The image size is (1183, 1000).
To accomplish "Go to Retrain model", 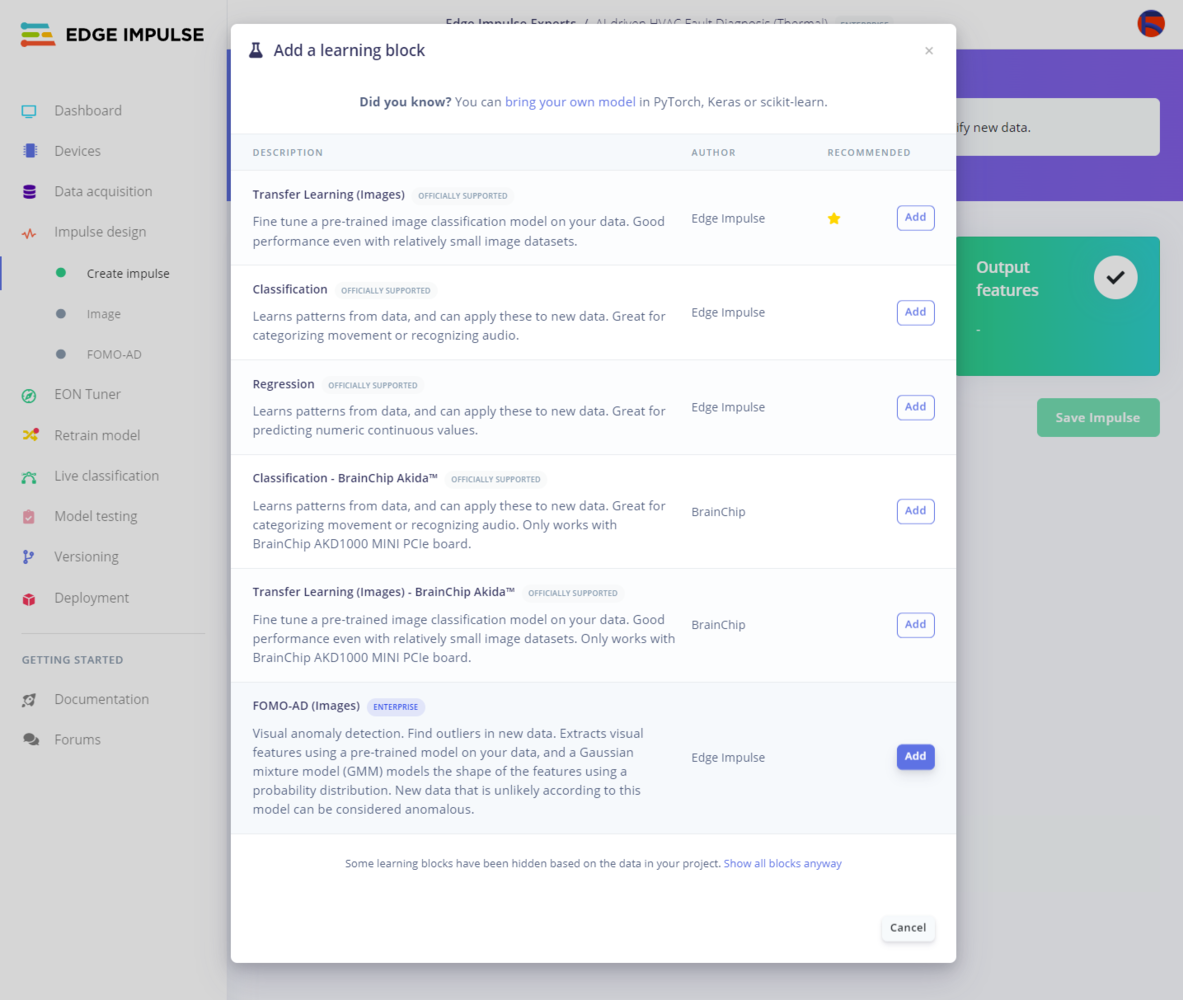I will coord(97,435).
